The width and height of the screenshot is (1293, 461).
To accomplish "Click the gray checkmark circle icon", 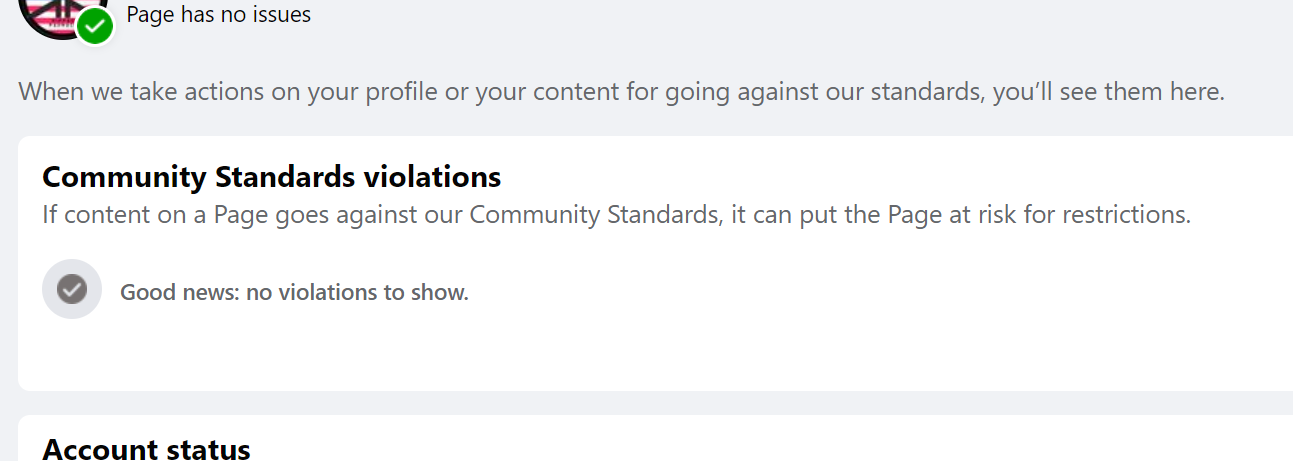I will (72, 289).
